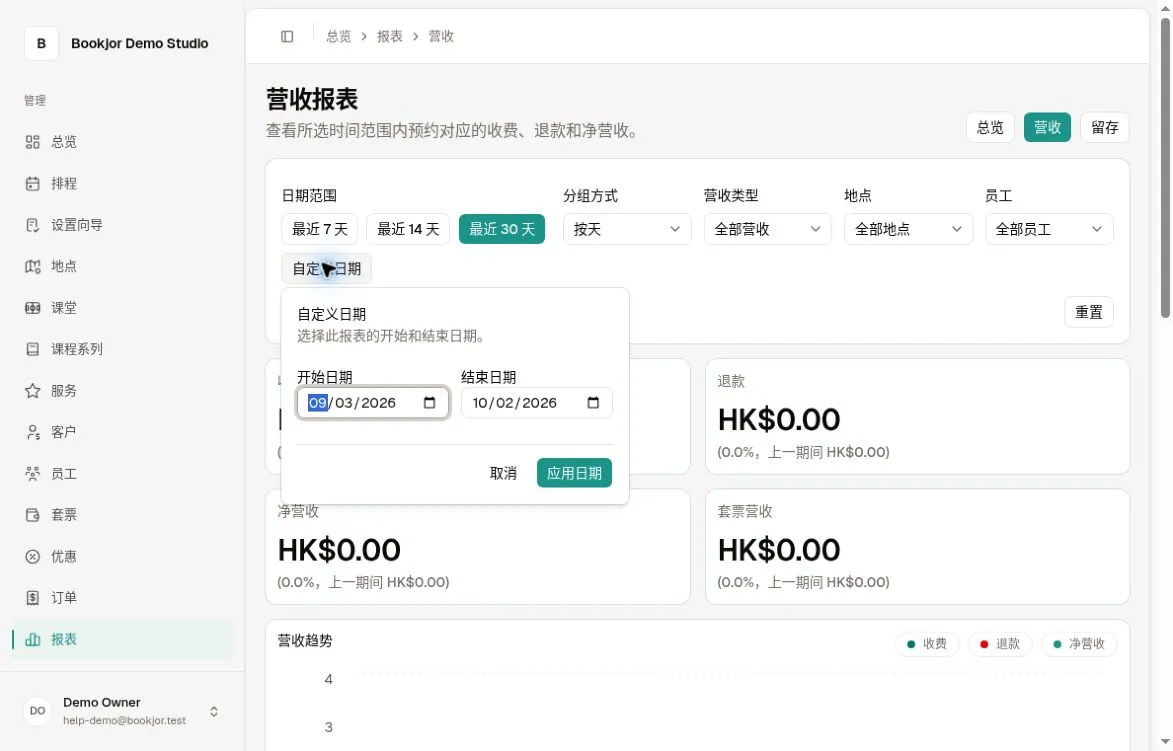Image resolution: width=1173 pixels, height=751 pixels.
Task: Click the 排程 calendar icon in sidebar
Action: click(x=32, y=183)
